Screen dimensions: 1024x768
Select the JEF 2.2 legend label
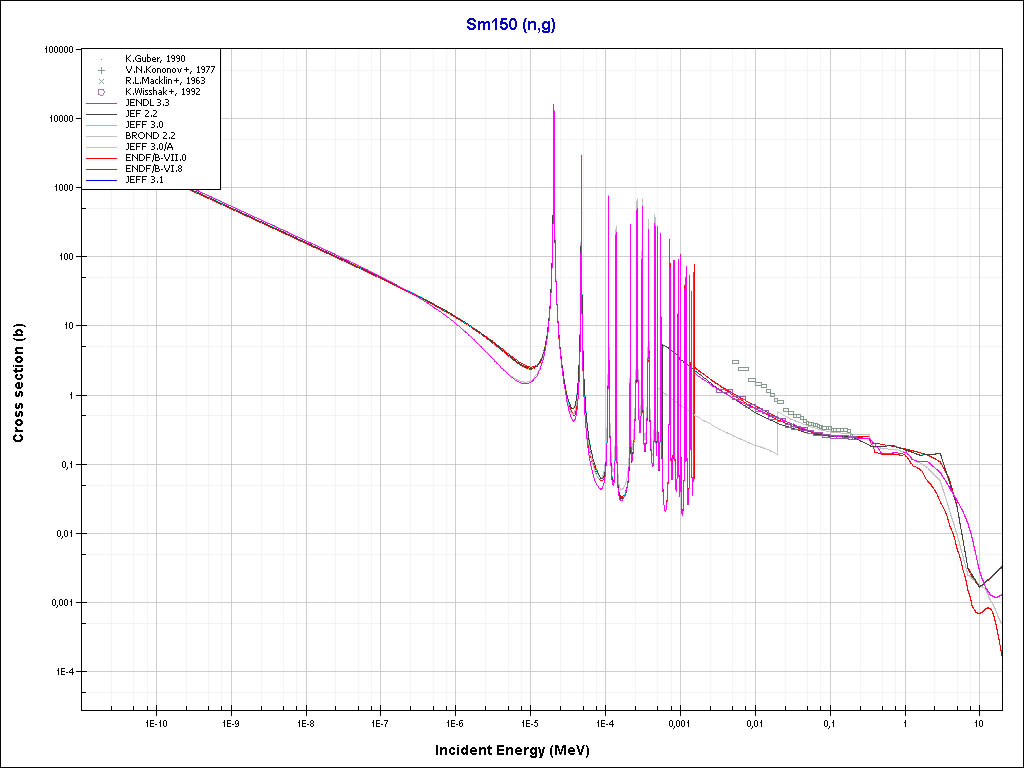(141, 114)
